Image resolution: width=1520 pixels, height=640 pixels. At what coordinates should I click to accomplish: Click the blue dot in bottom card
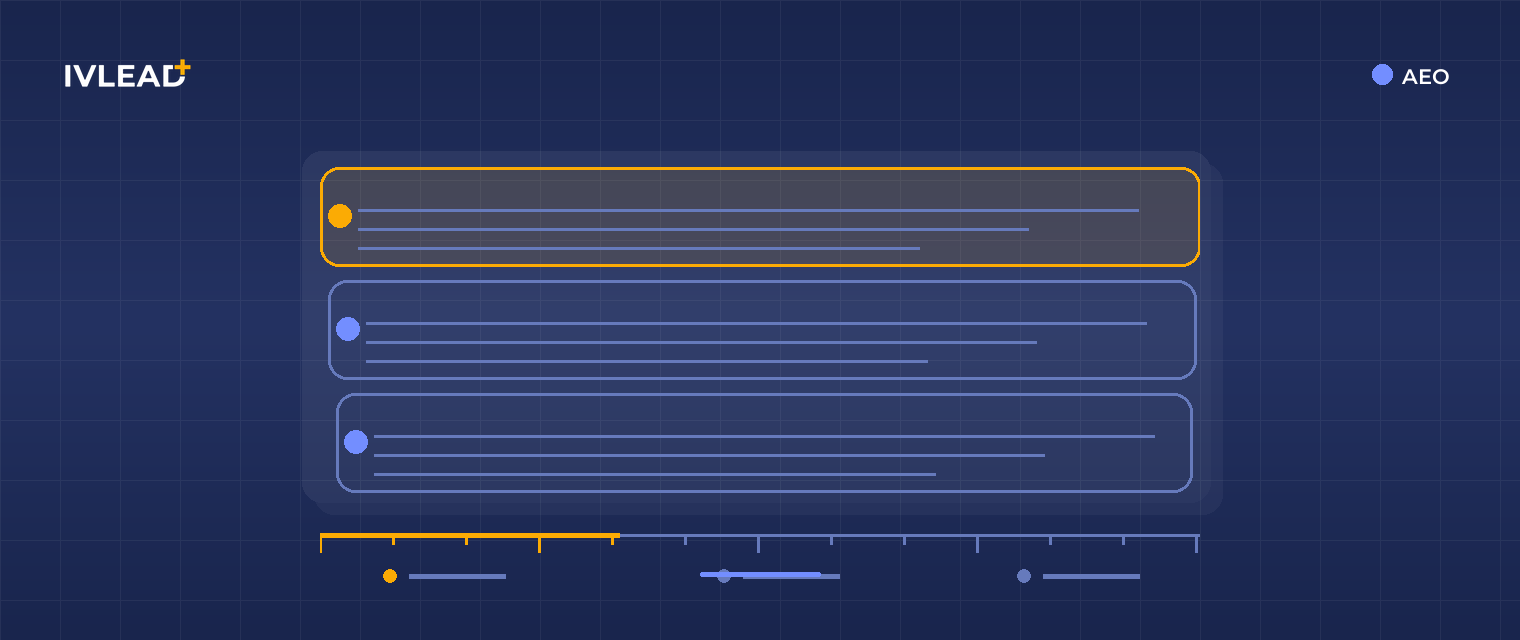tap(356, 442)
